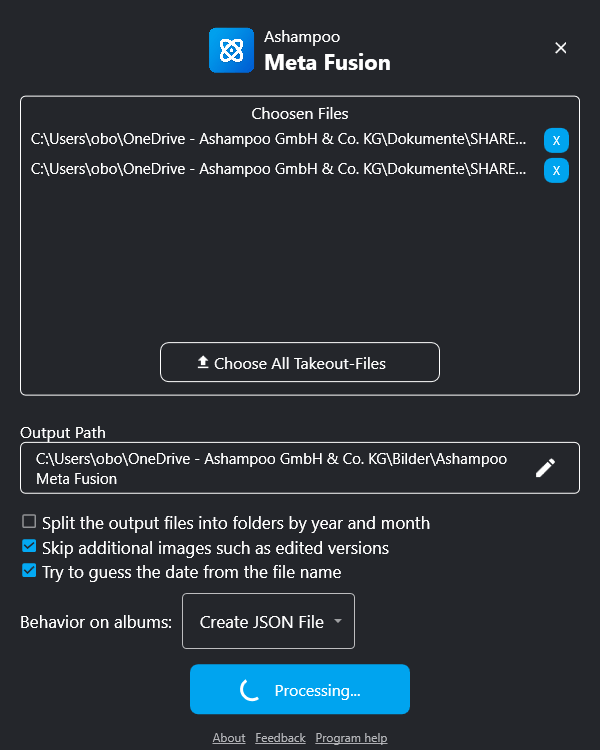Open the Program help link
This screenshot has width=600, height=750.
pos(351,738)
